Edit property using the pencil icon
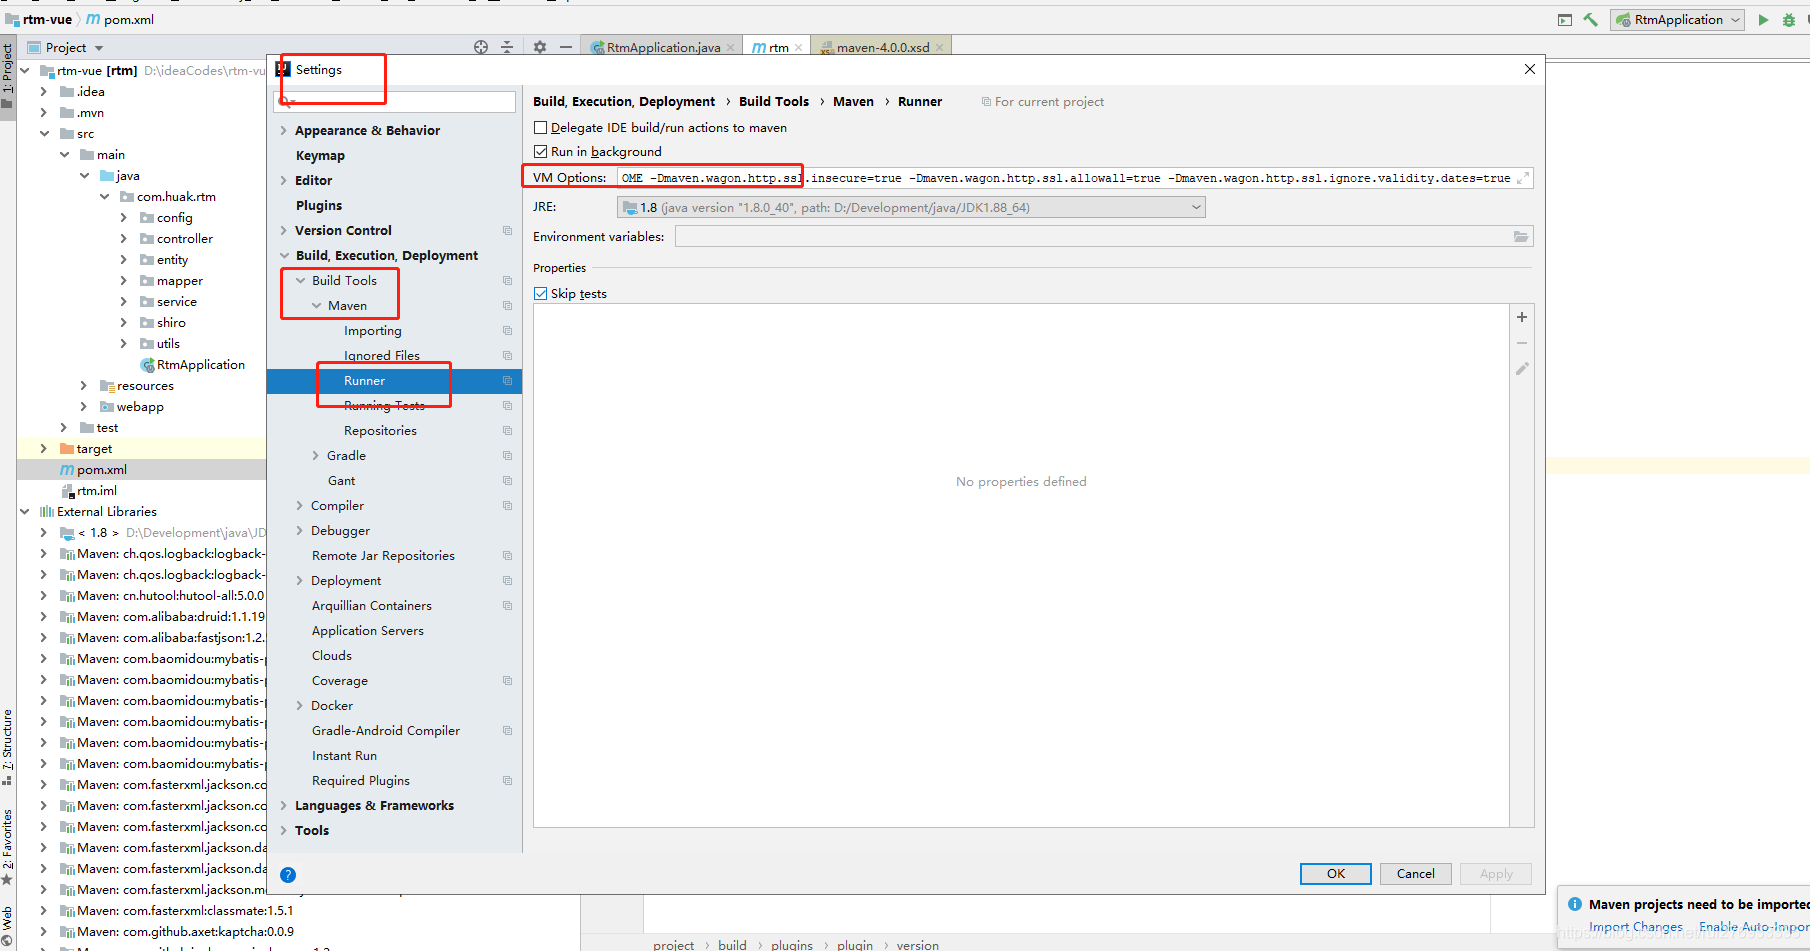 coord(1521,368)
